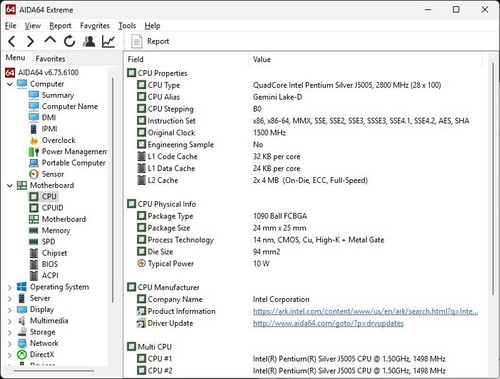This screenshot has height=379, width=500.
Task: Expand the Network node
Action: tap(10, 344)
